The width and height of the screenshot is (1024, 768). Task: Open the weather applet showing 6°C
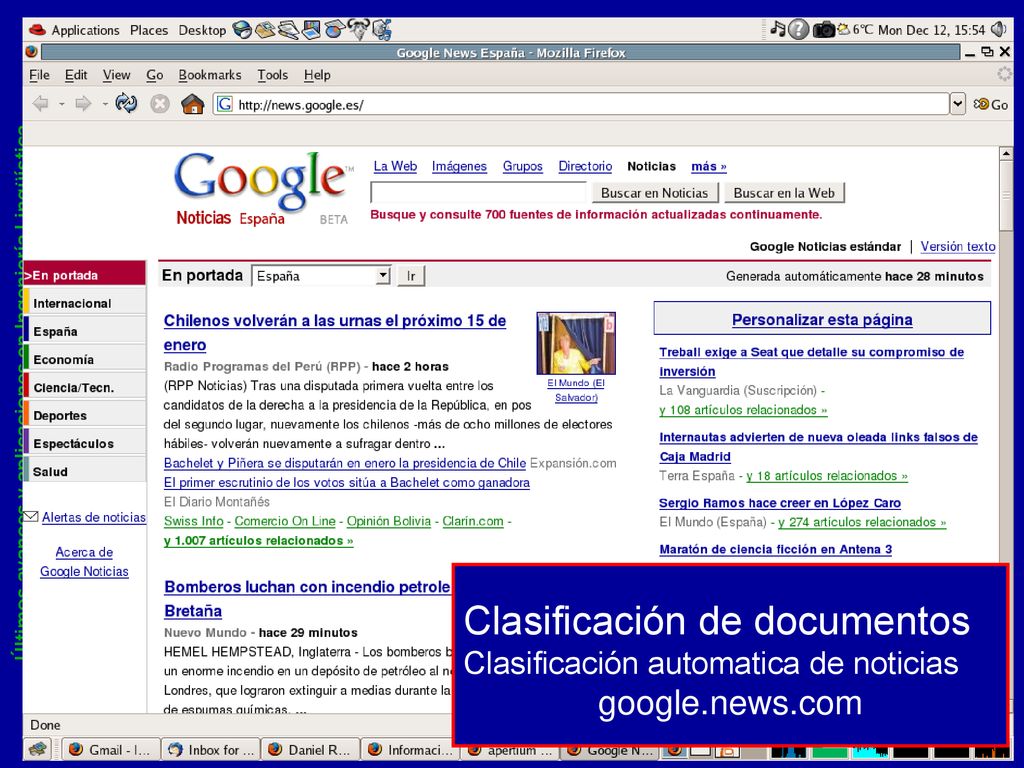point(855,30)
